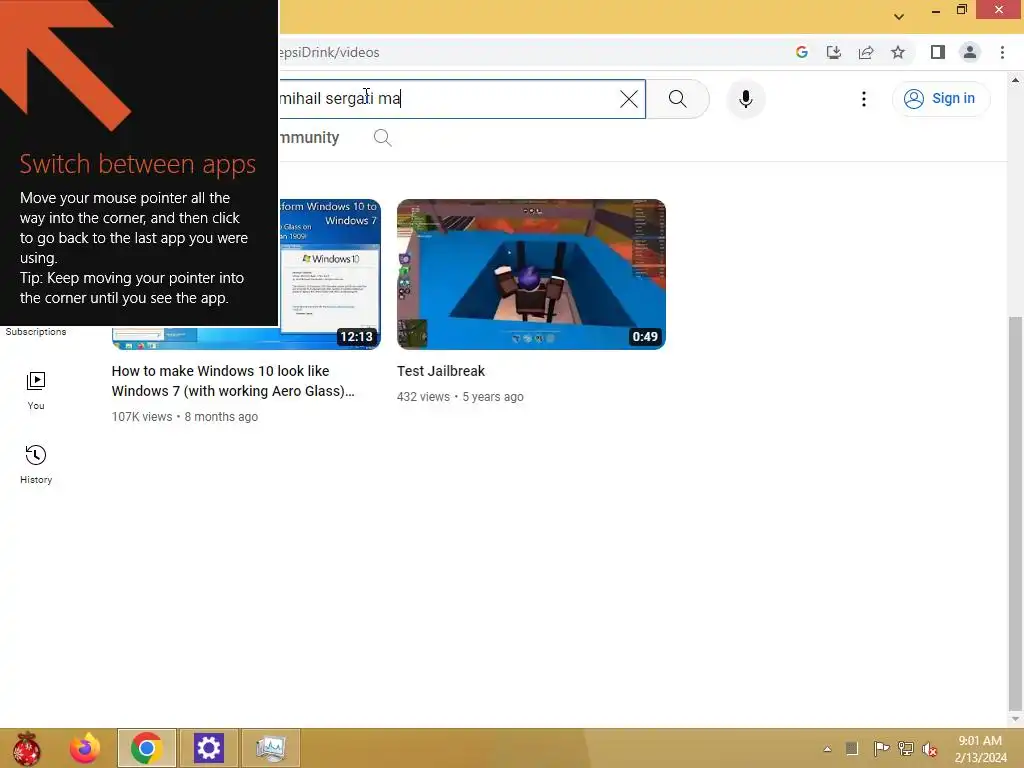
Task: Open the Windows 10 to Windows 7 thumbnail
Action: (x=330, y=274)
